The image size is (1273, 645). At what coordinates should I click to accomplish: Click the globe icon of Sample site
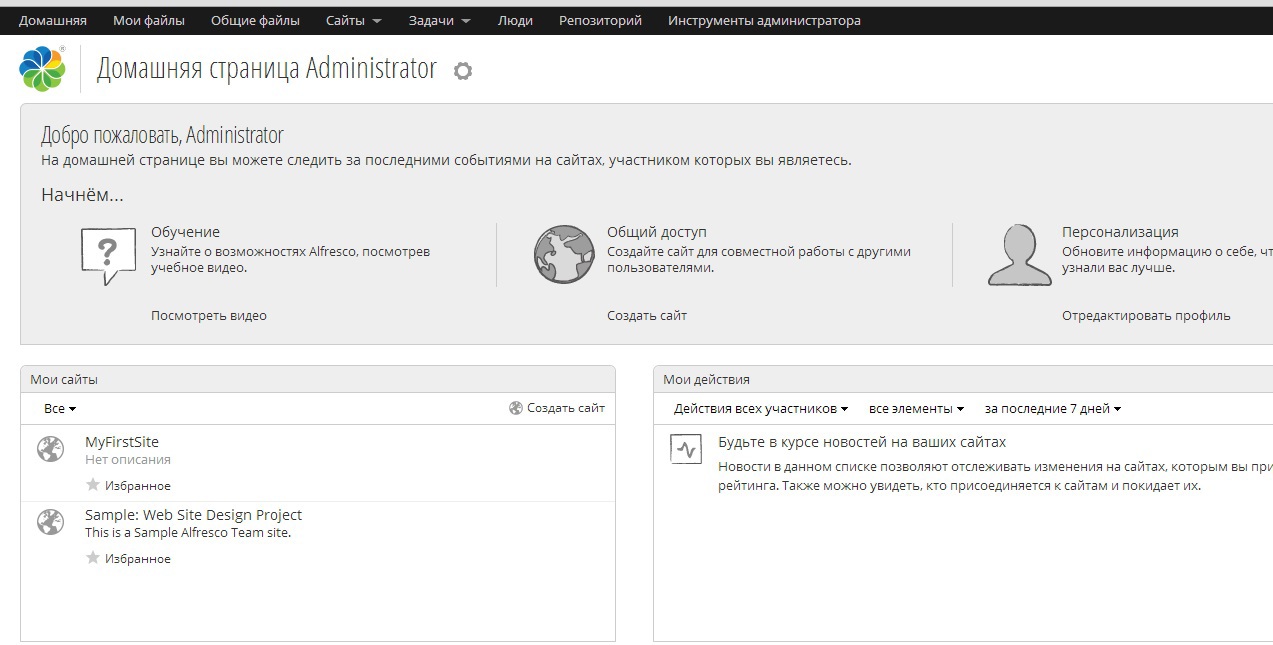(50, 522)
